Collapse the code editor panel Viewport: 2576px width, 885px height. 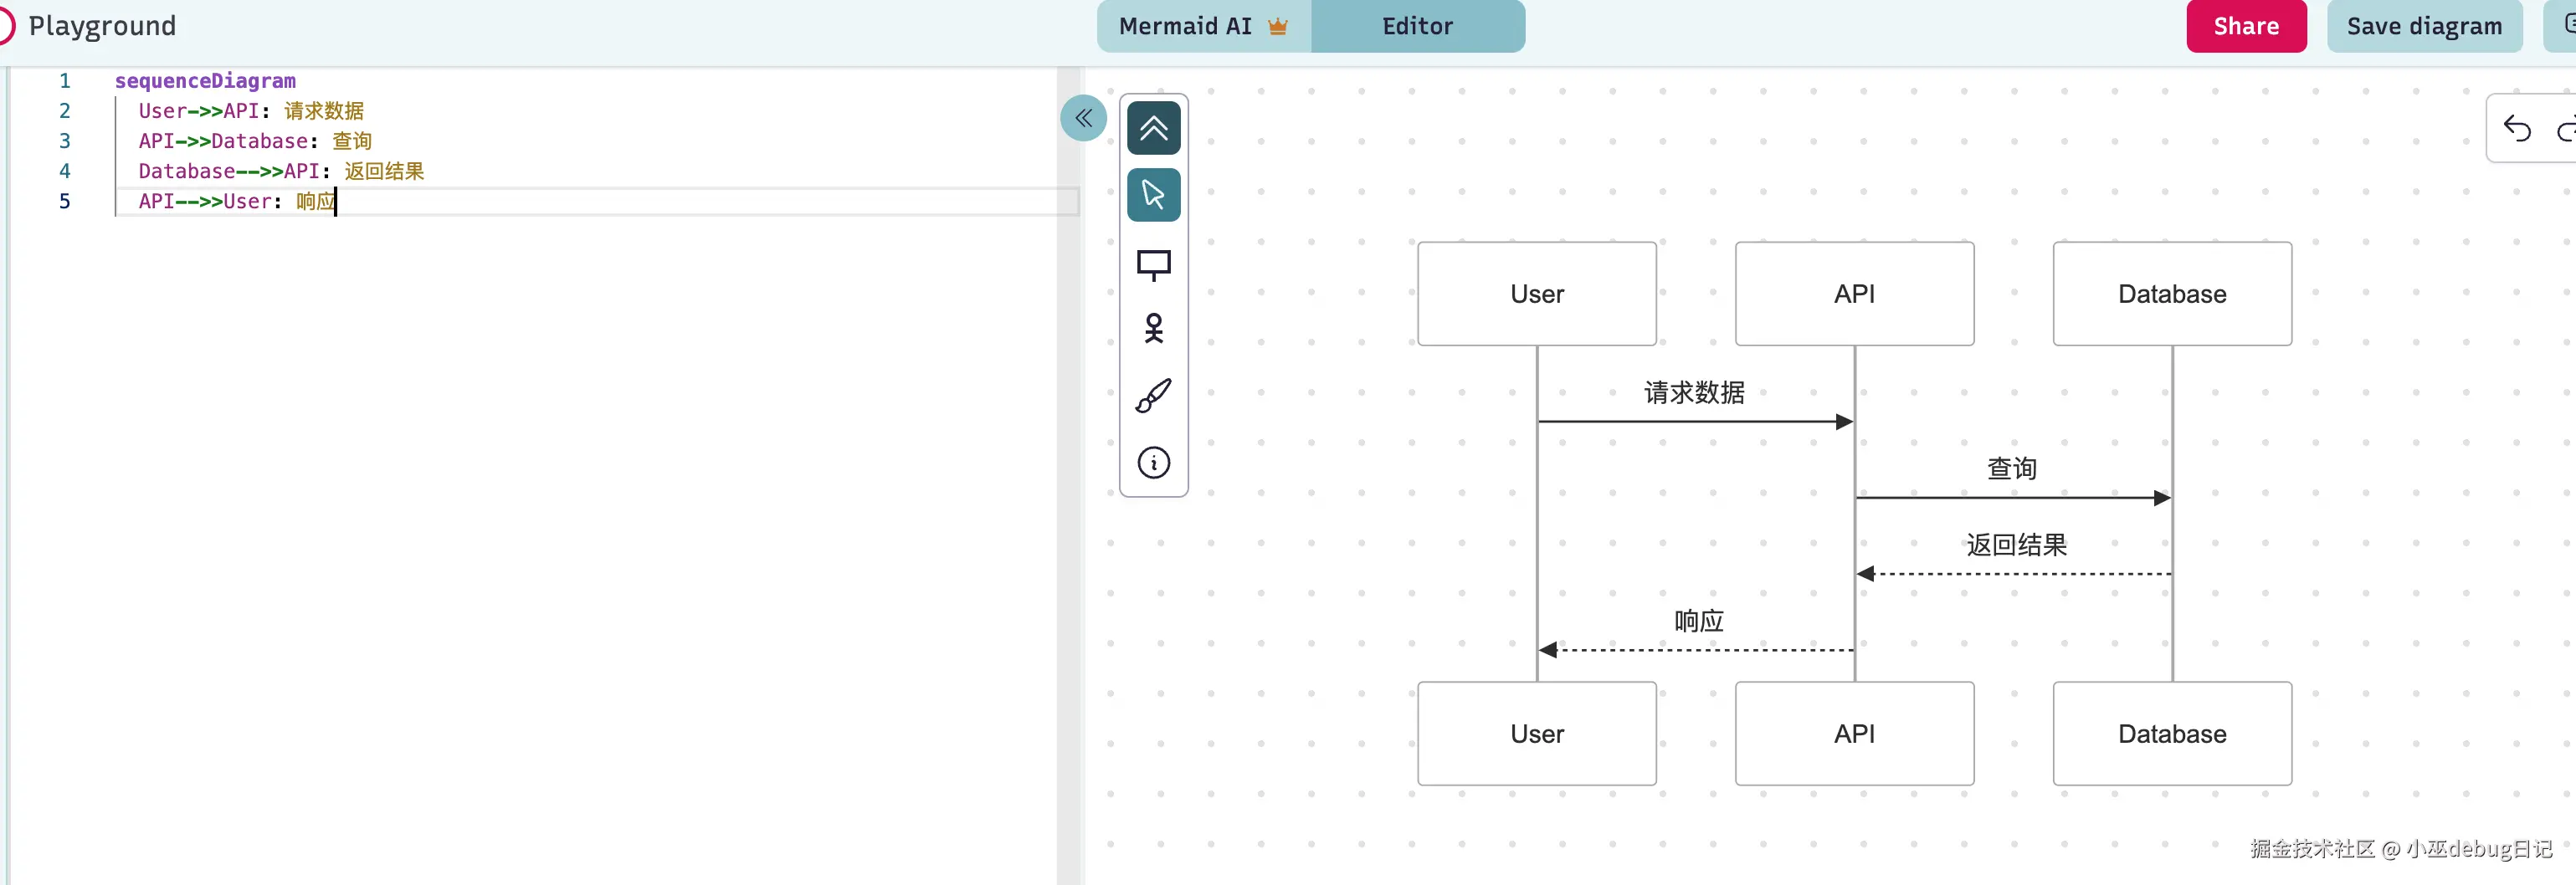click(x=1083, y=119)
